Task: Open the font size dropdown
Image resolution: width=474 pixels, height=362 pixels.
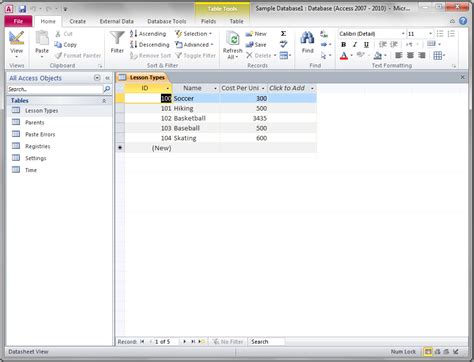Action: 430,34
